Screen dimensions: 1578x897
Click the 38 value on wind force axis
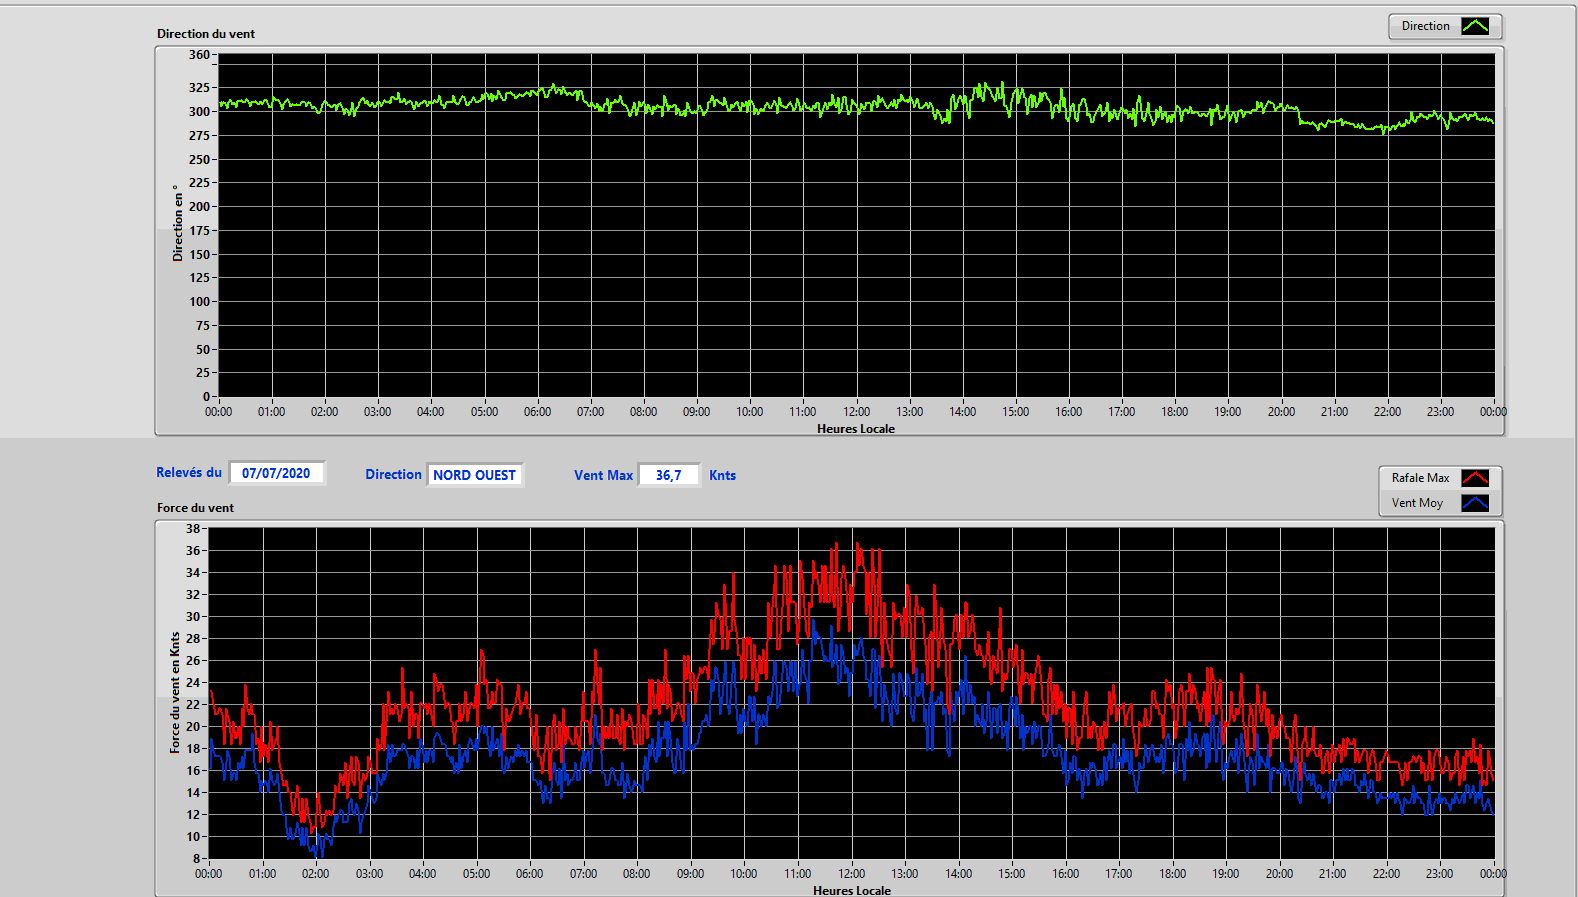point(193,528)
